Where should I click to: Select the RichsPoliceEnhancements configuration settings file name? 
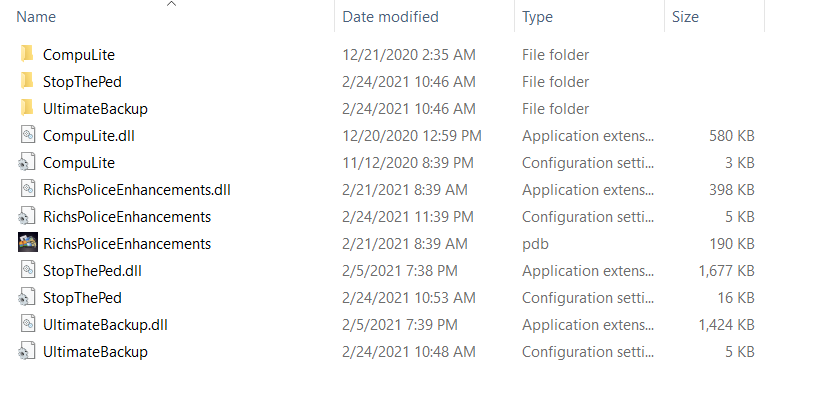126,216
